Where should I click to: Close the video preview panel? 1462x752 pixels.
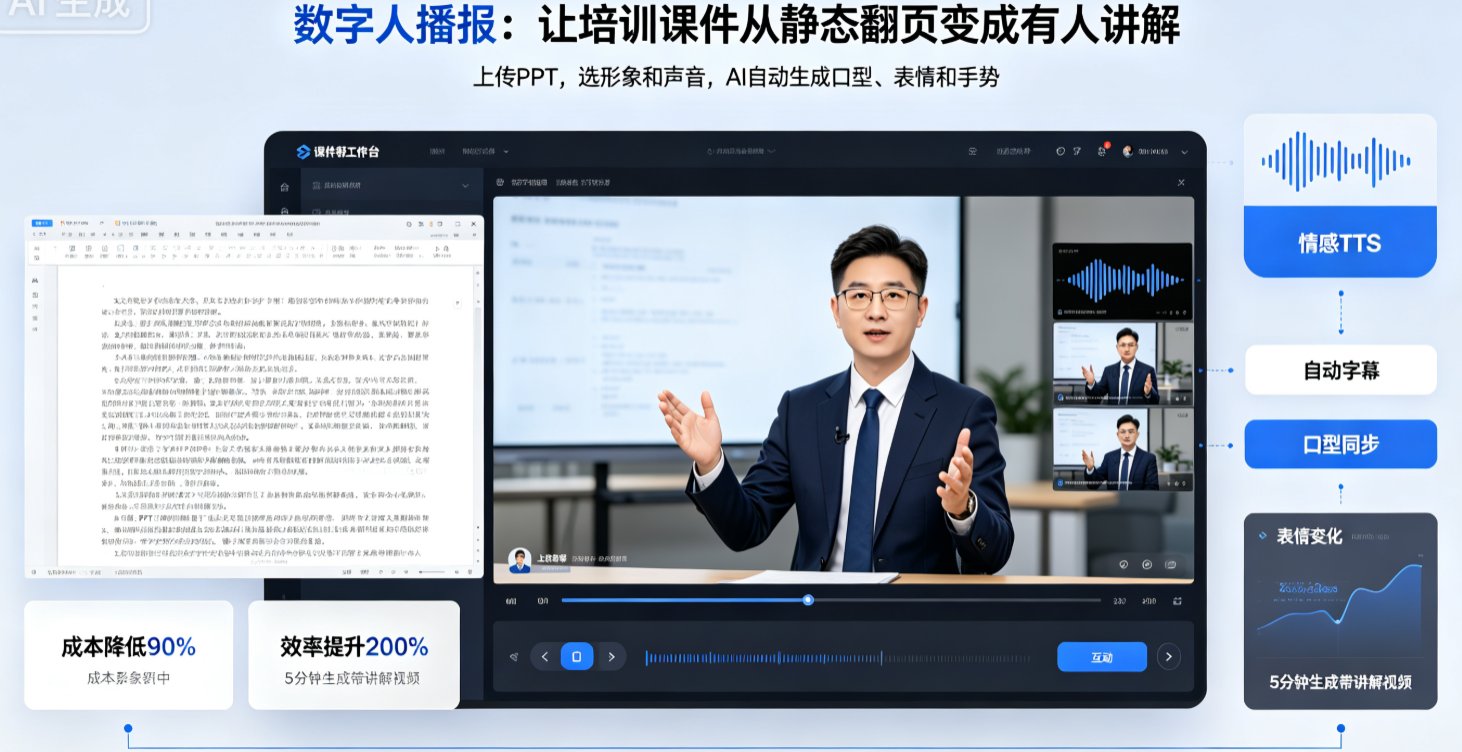click(1181, 183)
